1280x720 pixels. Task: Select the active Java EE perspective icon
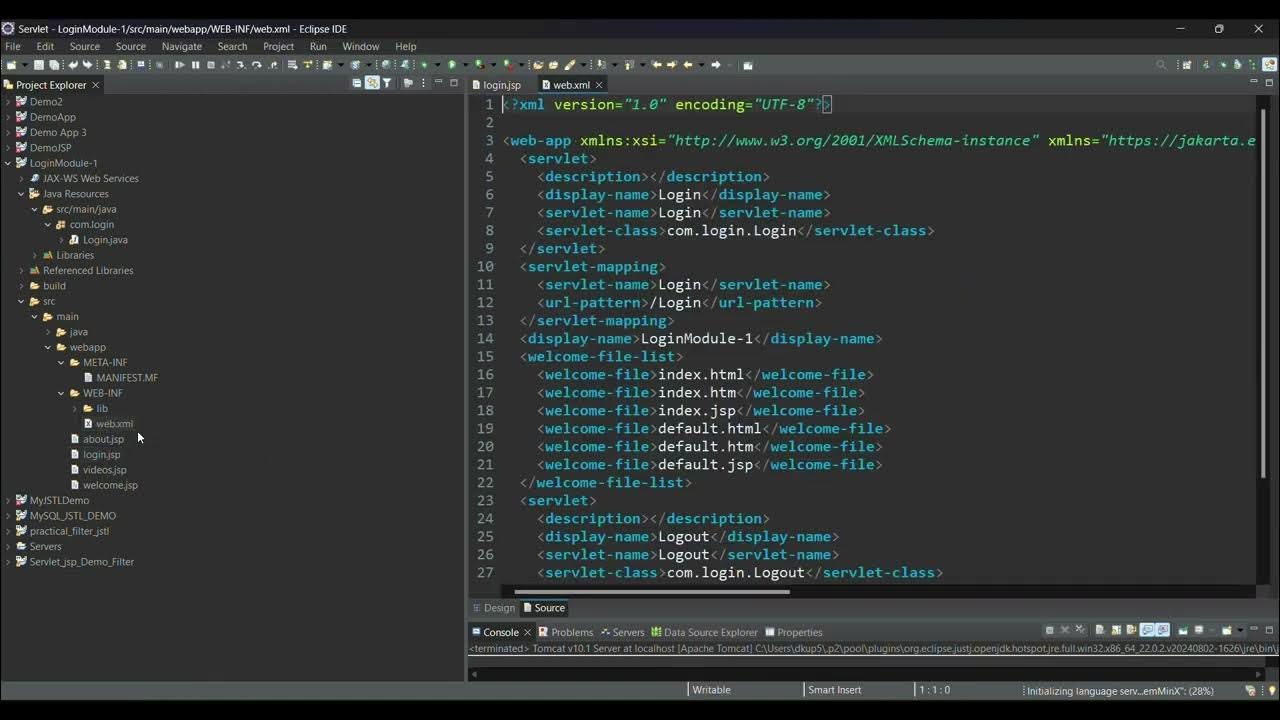pos(1269,65)
